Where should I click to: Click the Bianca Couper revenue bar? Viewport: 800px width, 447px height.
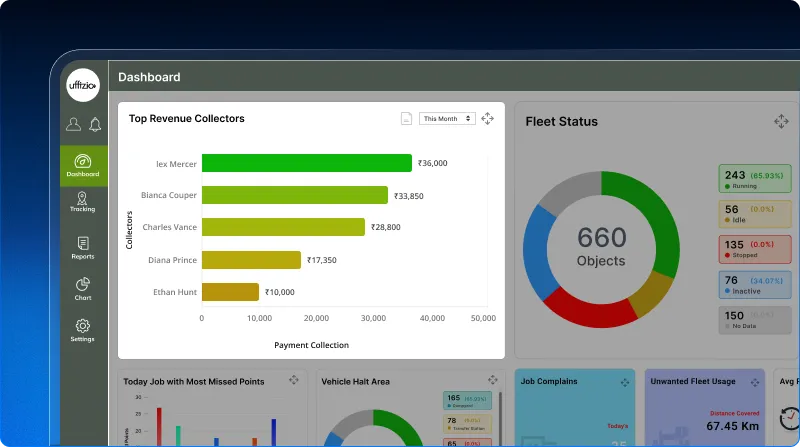295,195
